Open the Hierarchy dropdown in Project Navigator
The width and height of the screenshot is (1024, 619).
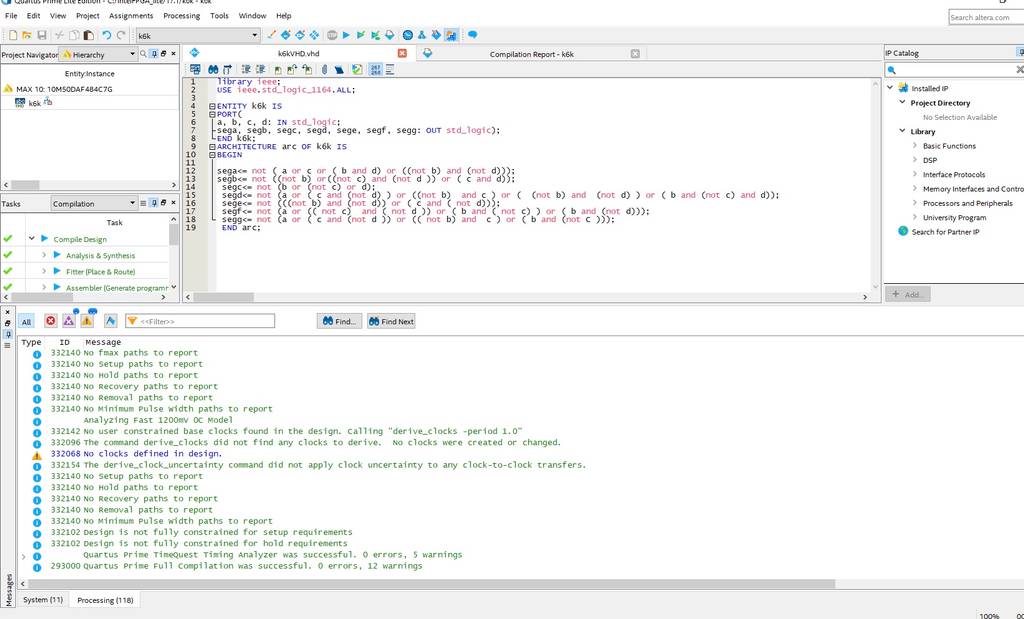pyautogui.click(x=133, y=54)
